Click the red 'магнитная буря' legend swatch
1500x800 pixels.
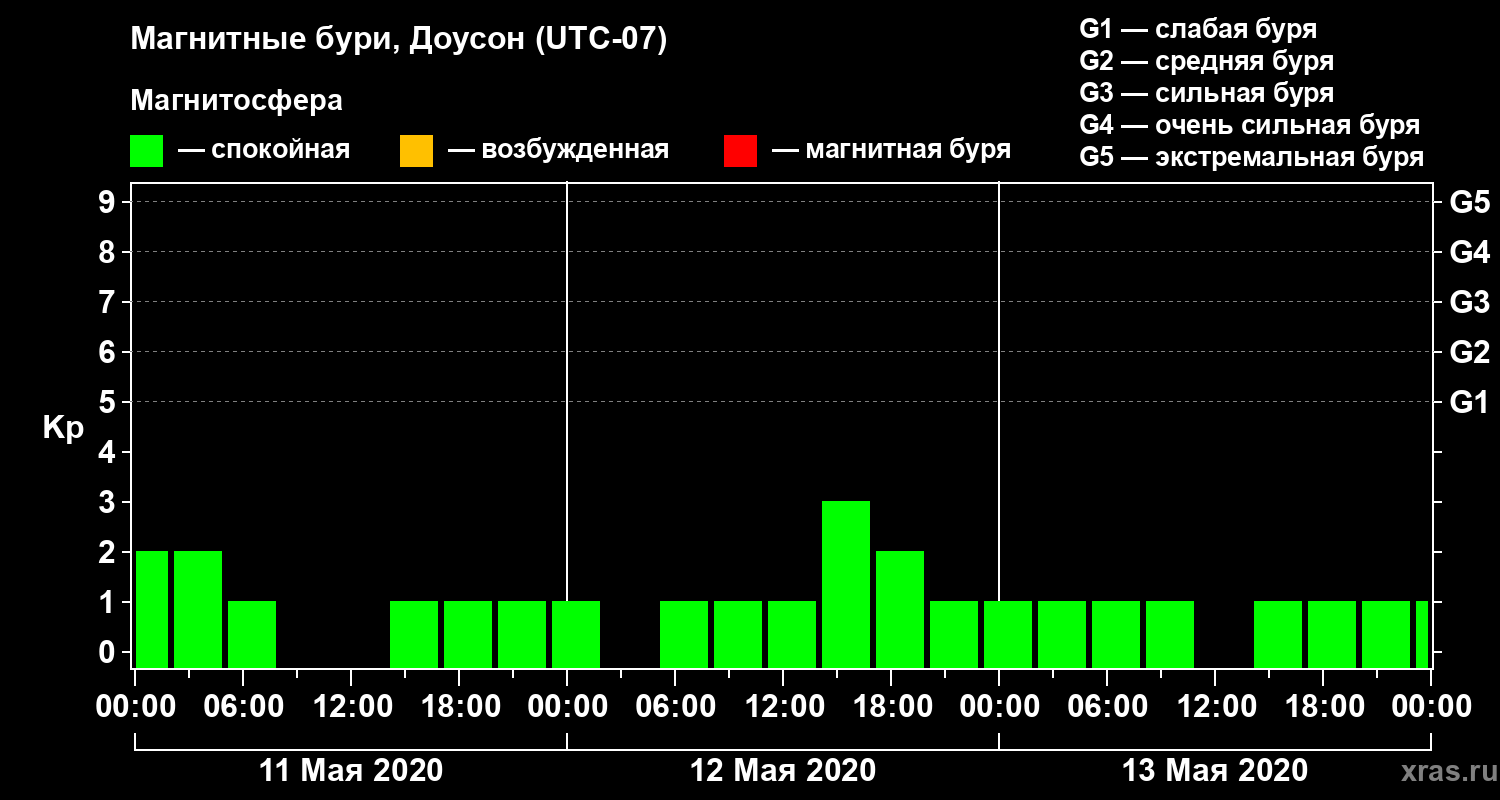(x=740, y=151)
